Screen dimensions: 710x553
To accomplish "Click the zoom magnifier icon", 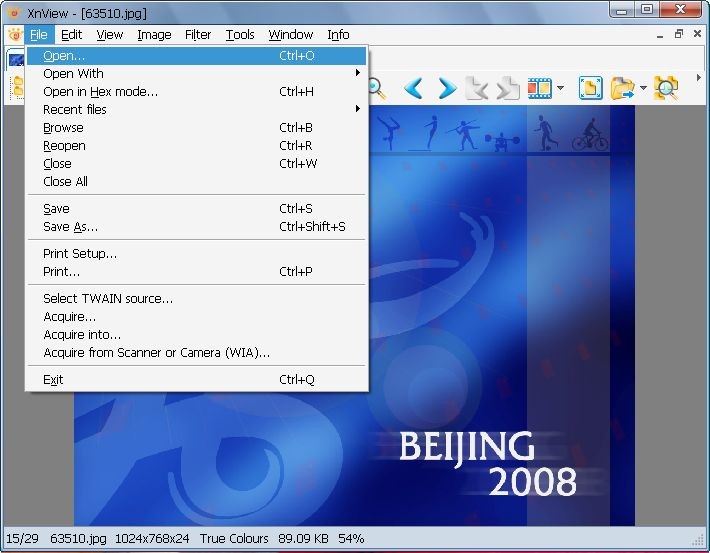I will point(376,88).
